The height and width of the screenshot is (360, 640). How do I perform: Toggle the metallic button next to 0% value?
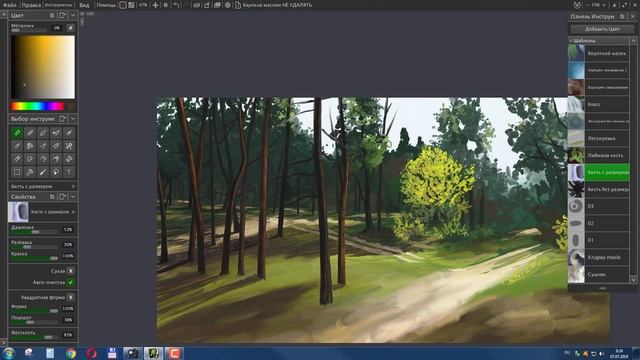(70, 28)
